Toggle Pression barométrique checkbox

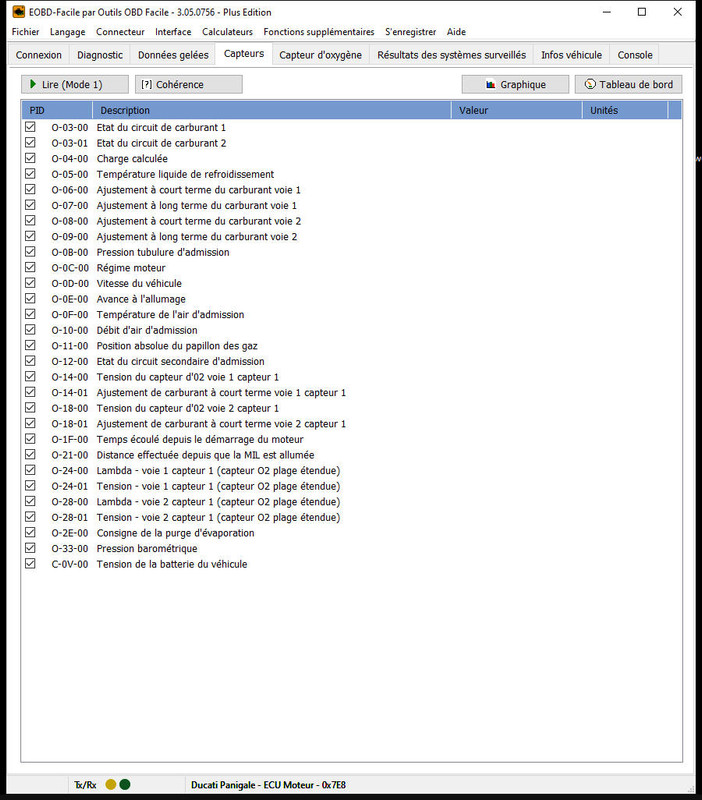click(30, 548)
